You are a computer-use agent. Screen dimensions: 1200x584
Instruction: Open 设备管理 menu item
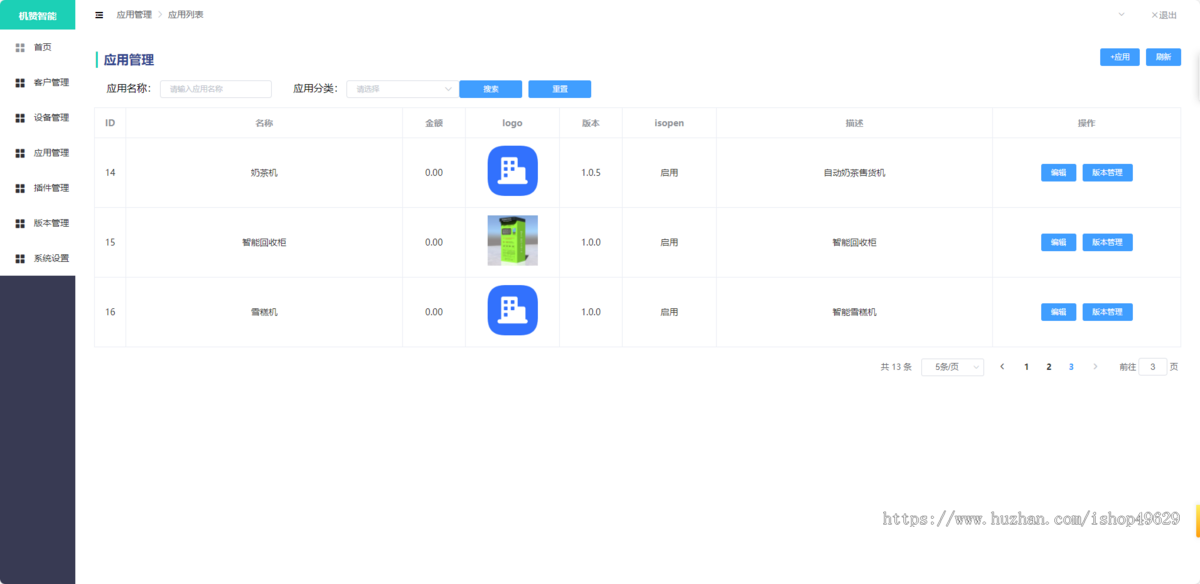[51, 117]
